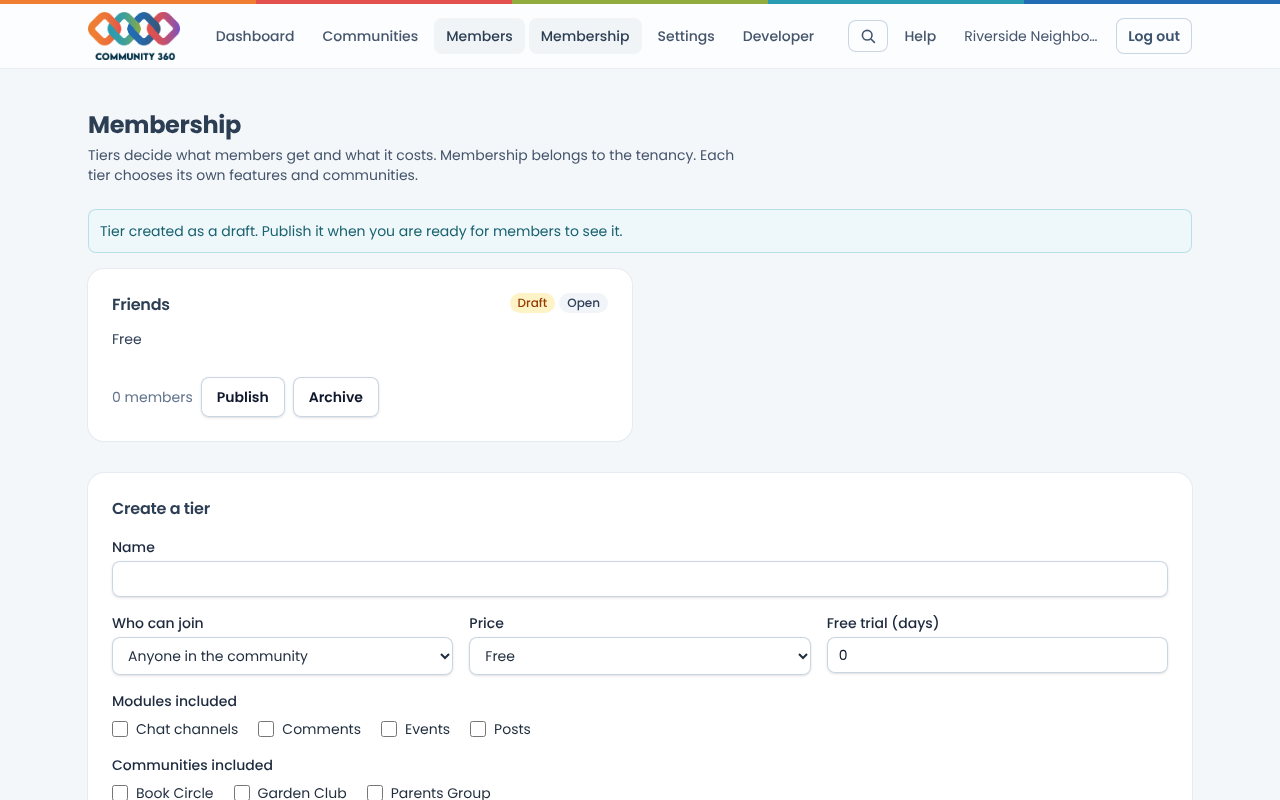
Task: Select the Garden Club community checkbox
Action: point(242,793)
